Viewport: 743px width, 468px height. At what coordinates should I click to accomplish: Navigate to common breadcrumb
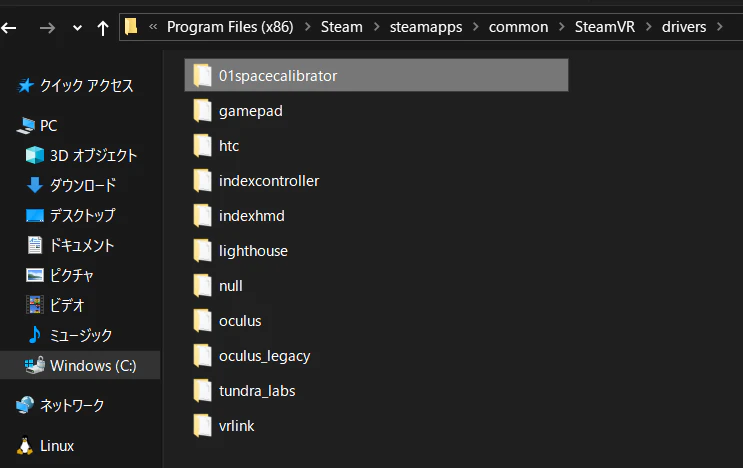pyautogui.click(x=518, y=27)
